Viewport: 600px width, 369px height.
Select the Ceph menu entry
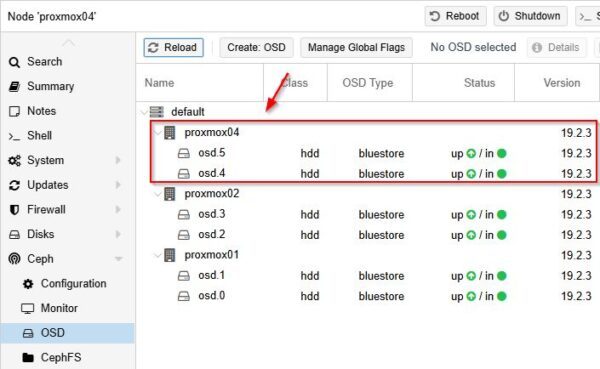40,259
